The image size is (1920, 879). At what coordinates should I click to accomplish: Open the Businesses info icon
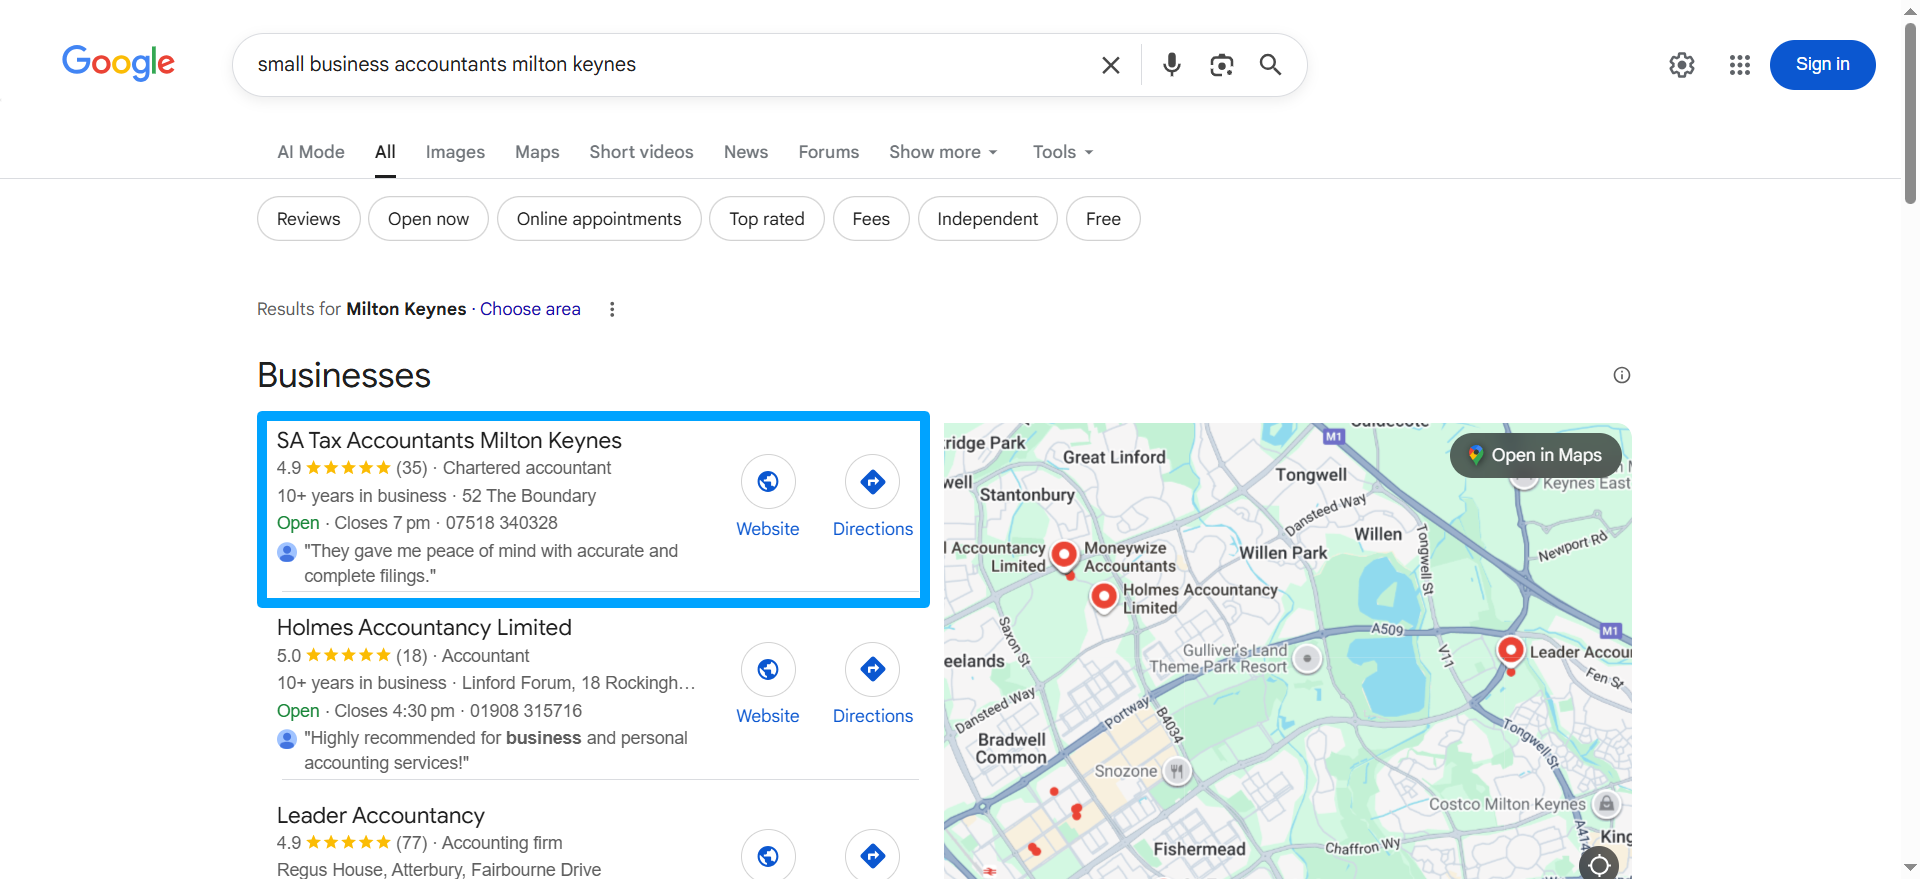(x=1621, y=375)
